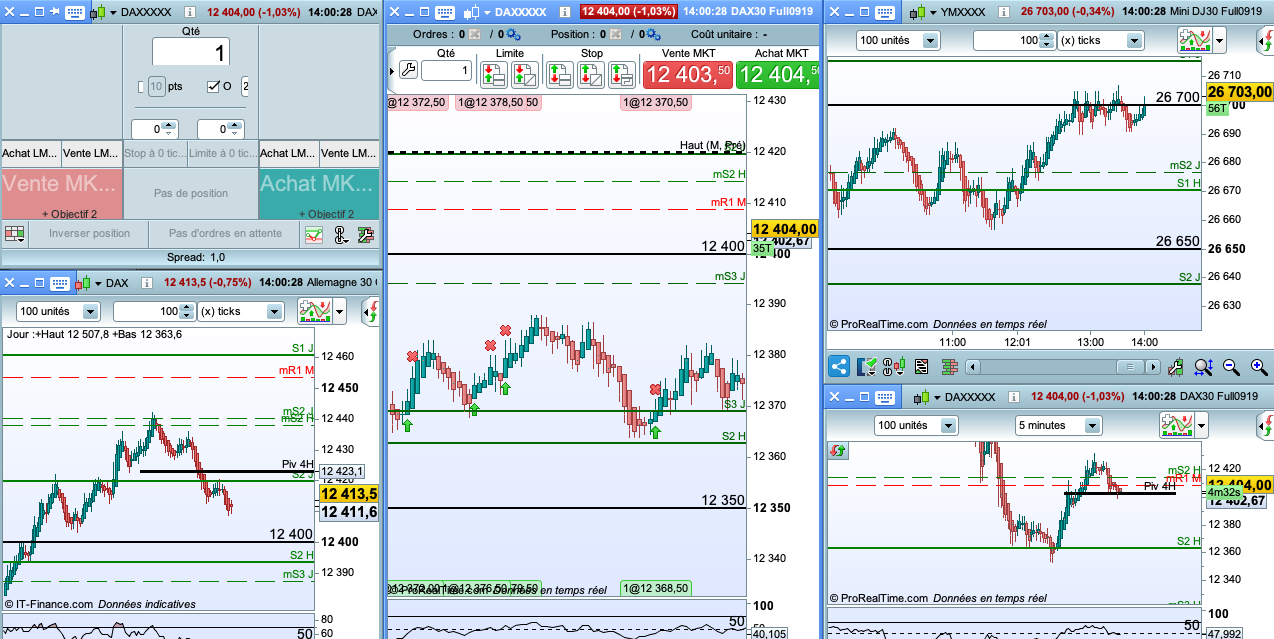Open Ordres gear settings icon
This screenshot has height=639, width=1274.
coord(513,34)
